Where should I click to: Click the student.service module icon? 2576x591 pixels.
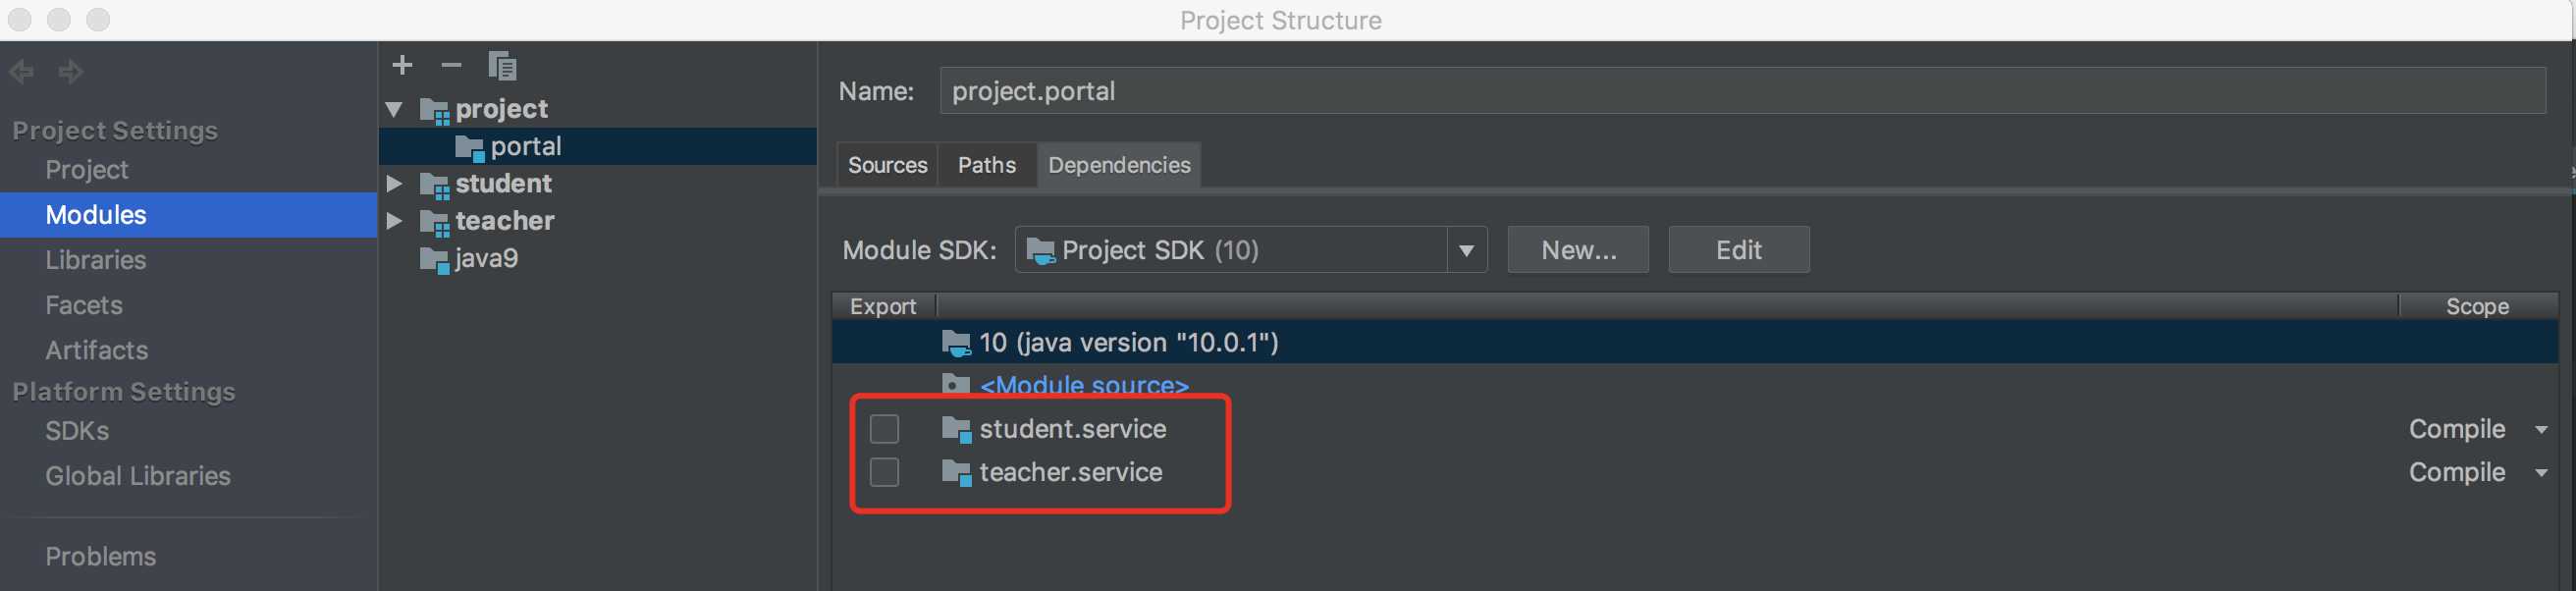(956, 430)
